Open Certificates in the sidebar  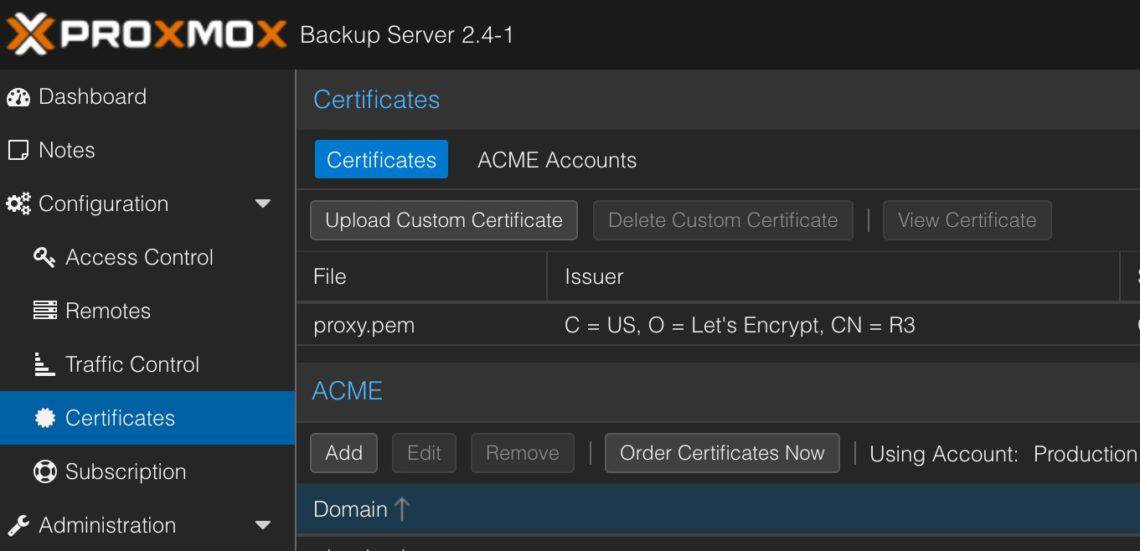pos(120,418)
